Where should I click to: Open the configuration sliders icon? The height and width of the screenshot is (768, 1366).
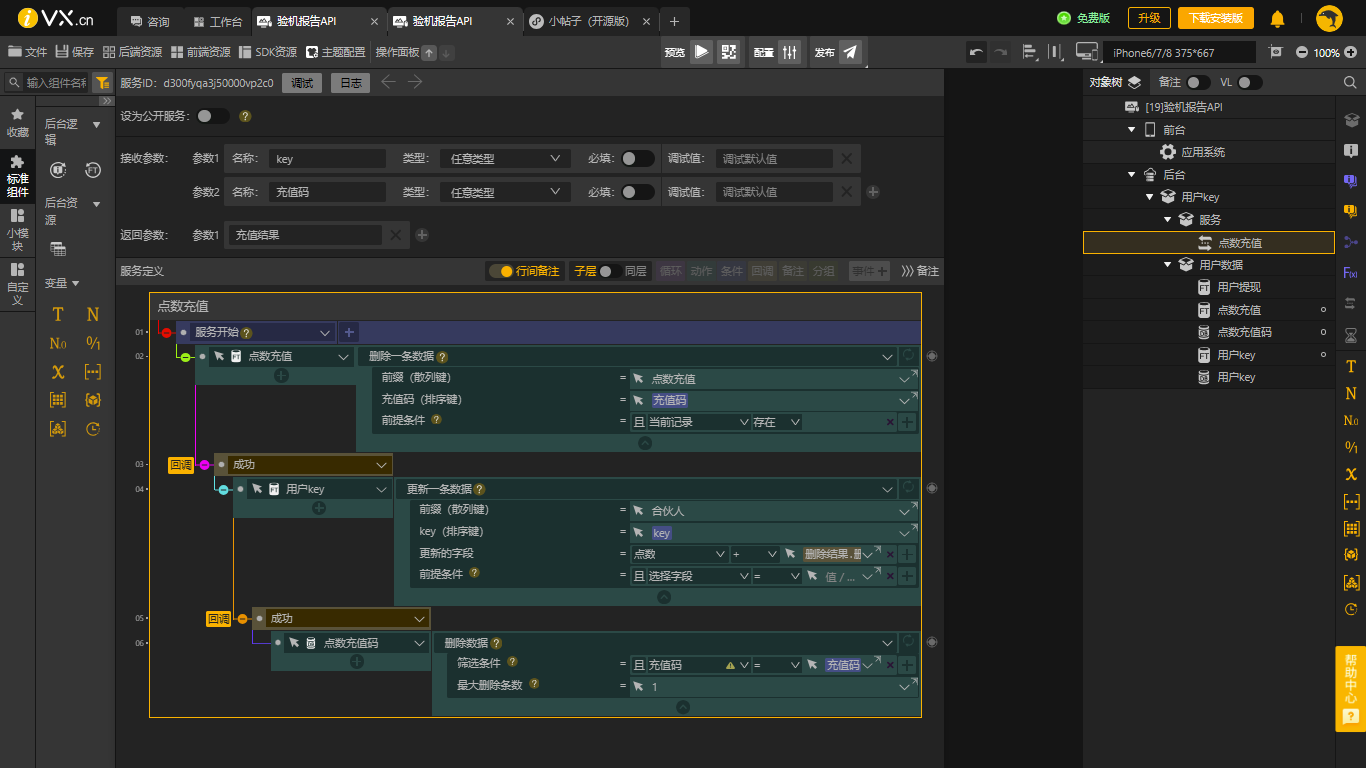pyautogui.click(x=789, y=52)
